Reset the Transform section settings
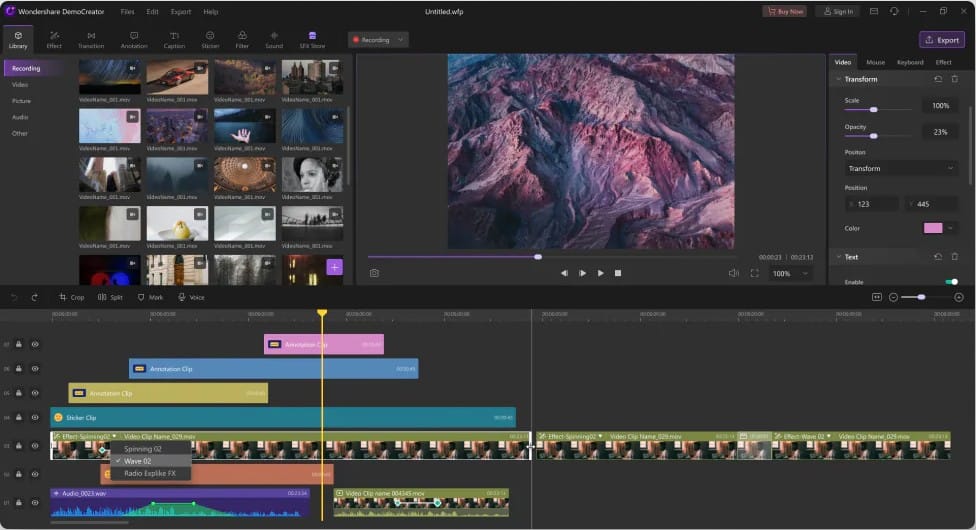Viewport: 976px width, 530px height. [x=937, y=79]
